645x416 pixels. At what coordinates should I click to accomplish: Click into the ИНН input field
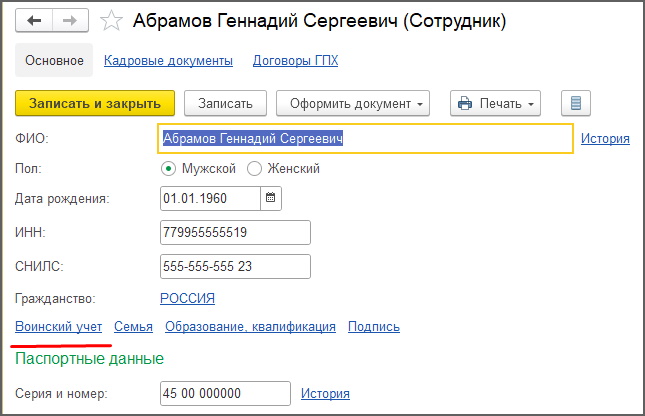(x=235, y=232)
